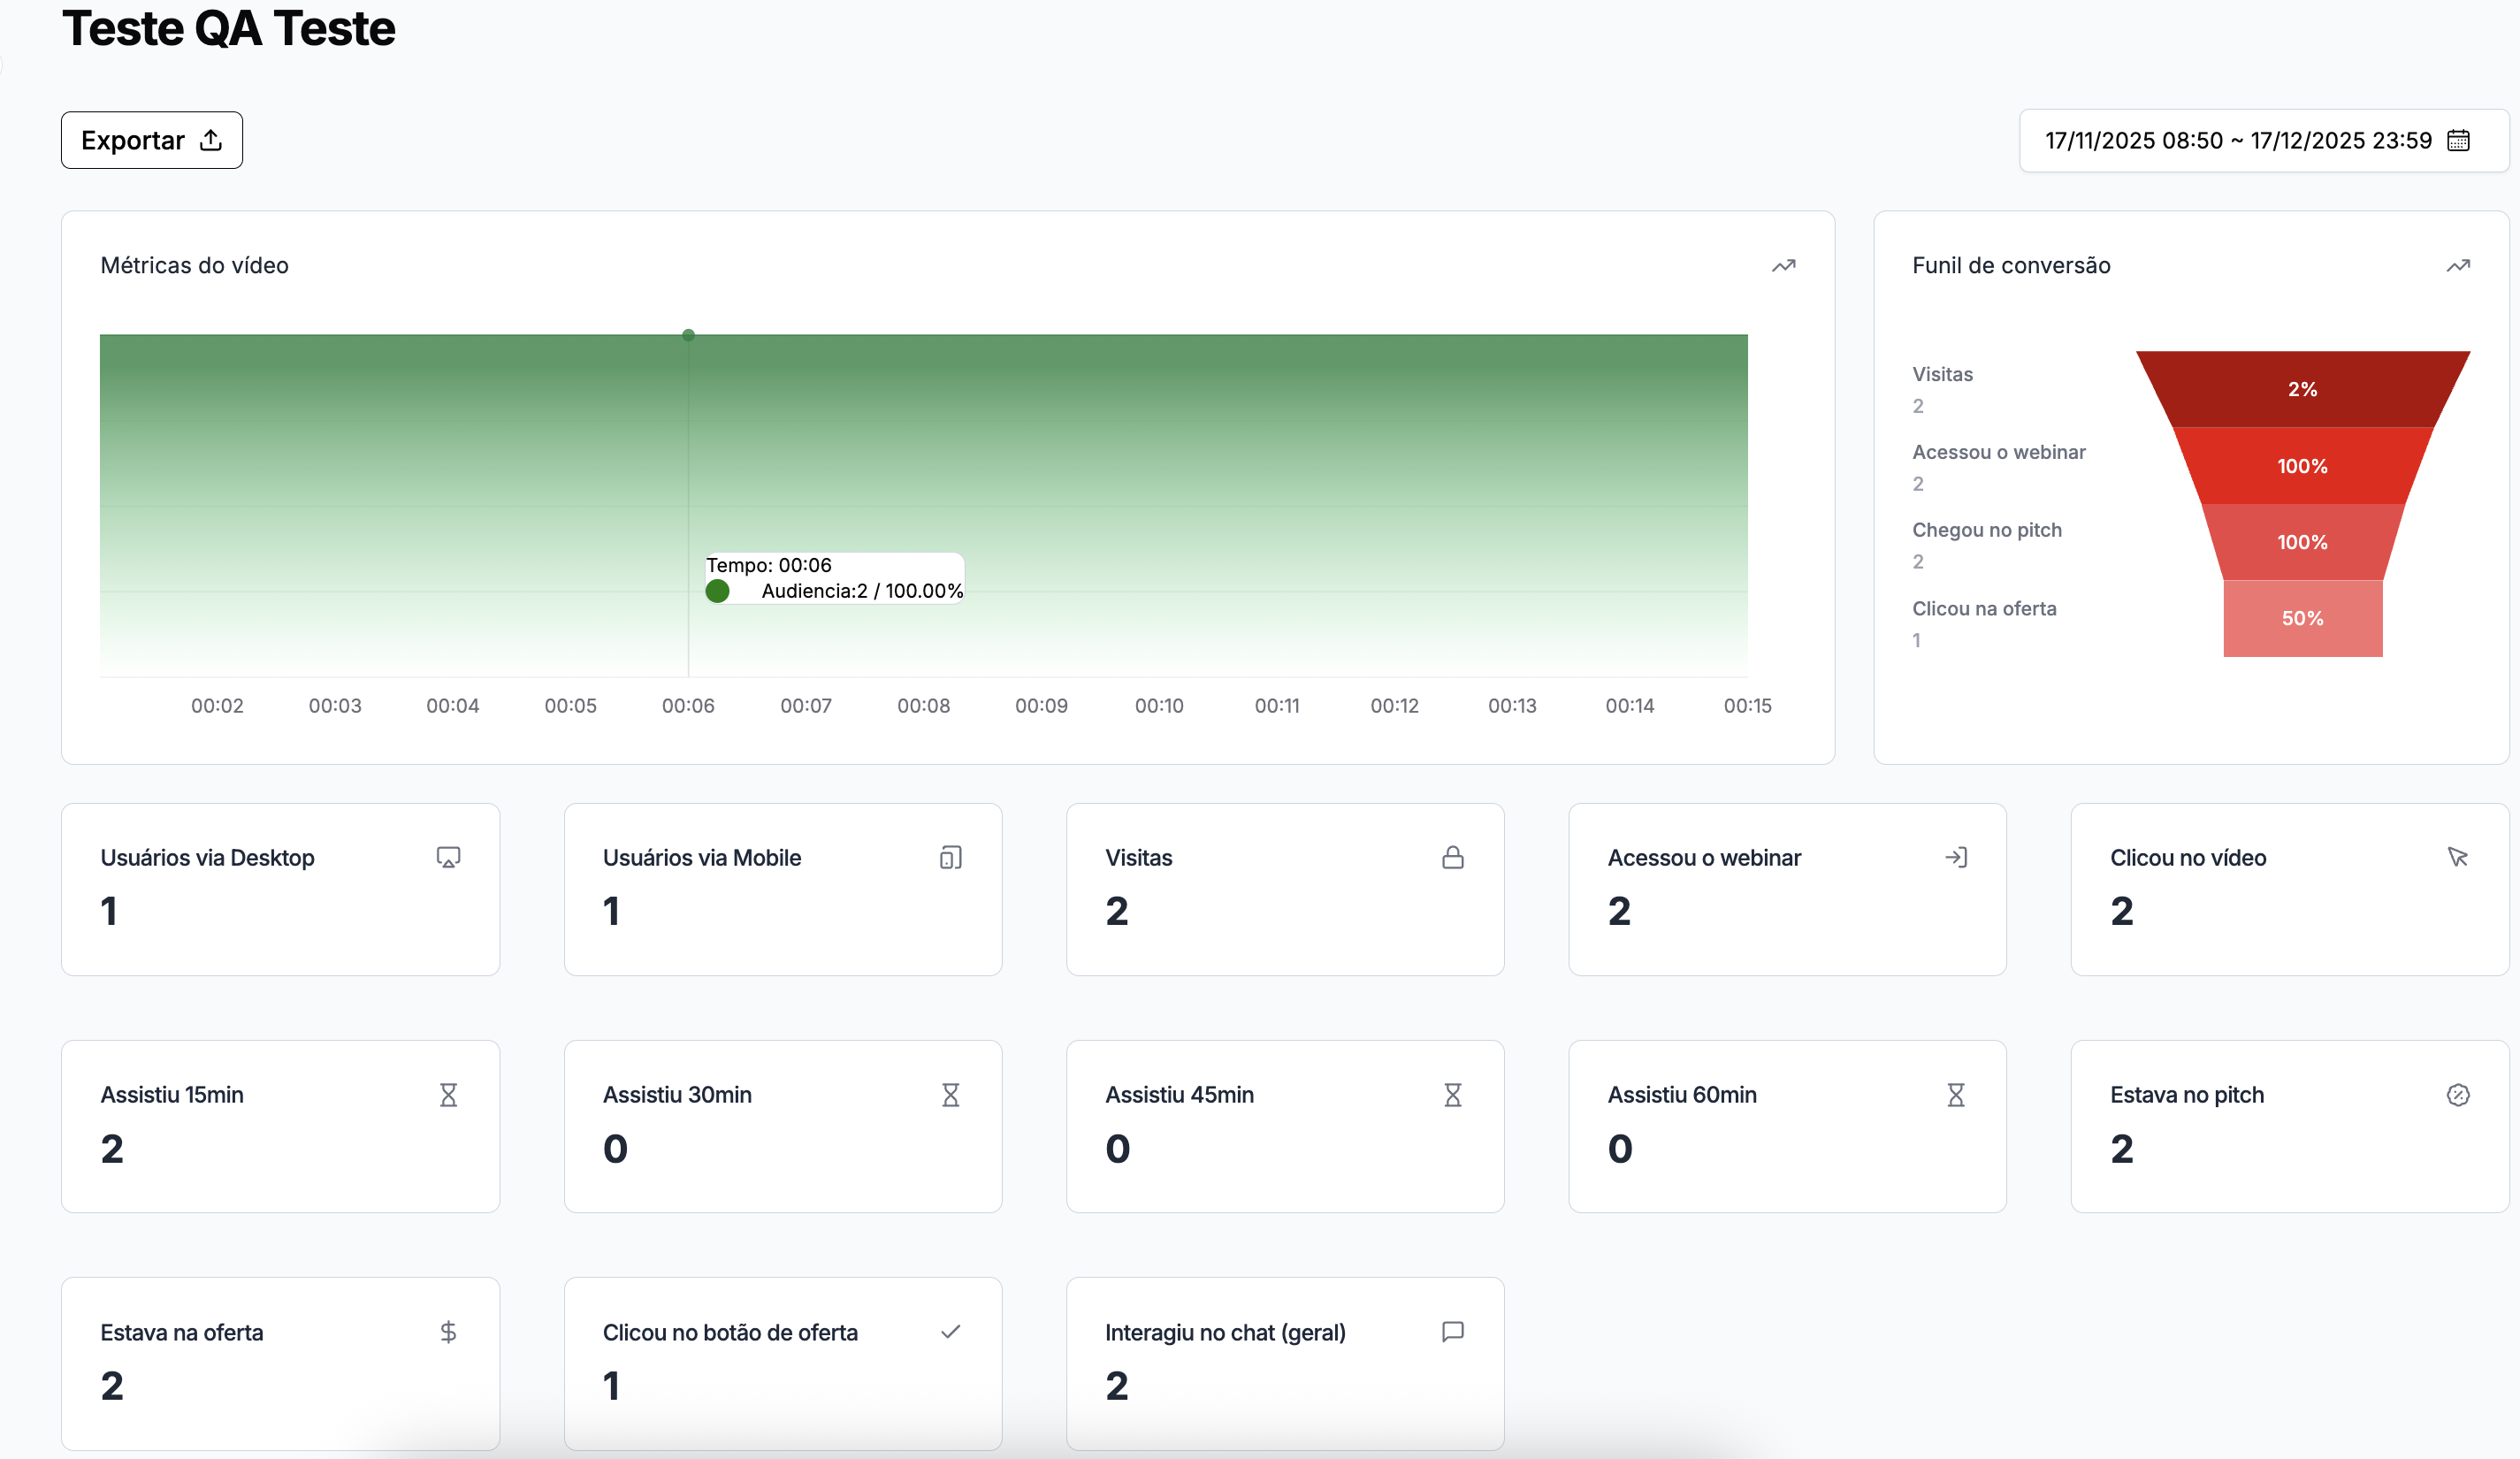Click the chart data point at 00:06
2520x1459 pixels.
[x=688, y=335]
